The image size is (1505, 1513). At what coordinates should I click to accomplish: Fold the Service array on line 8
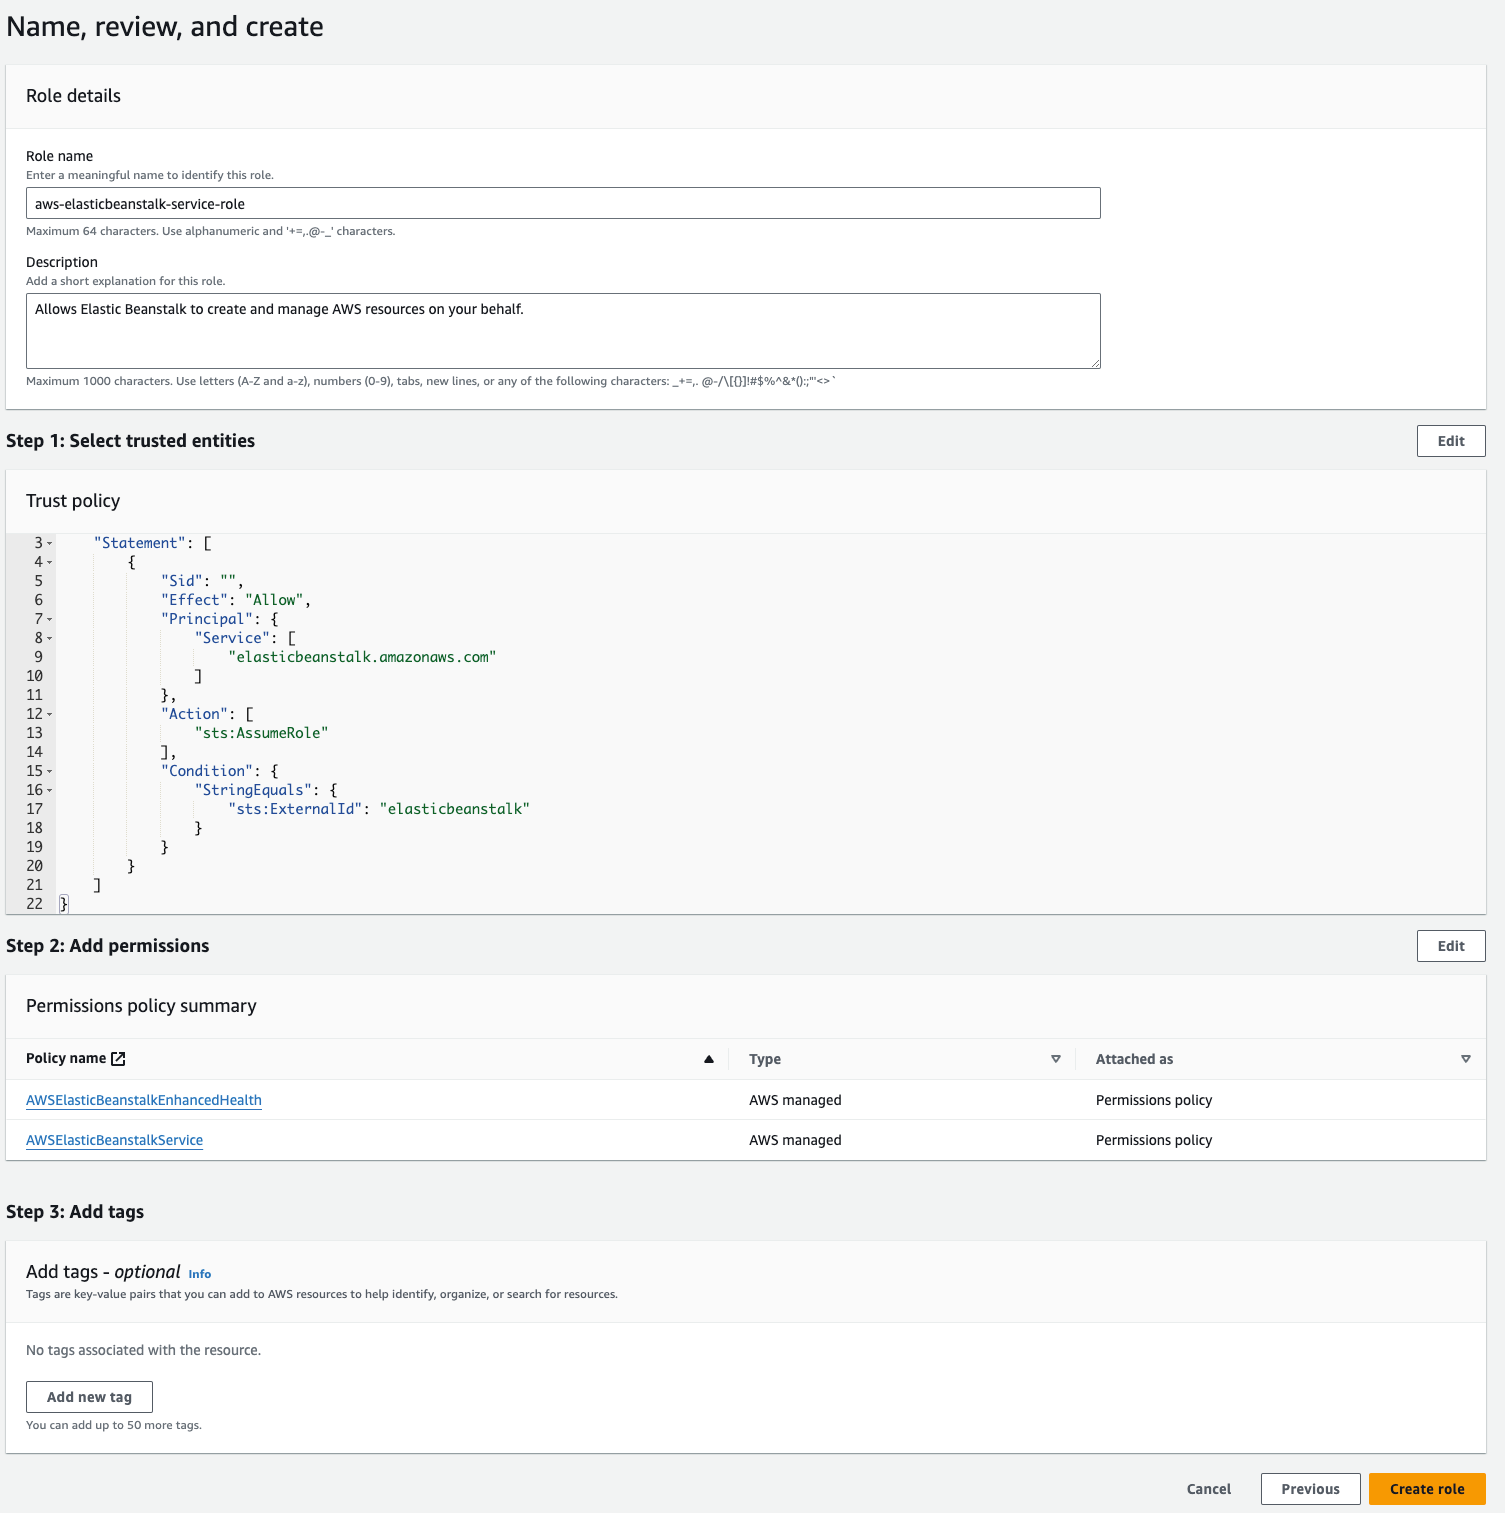pos(50,639)
